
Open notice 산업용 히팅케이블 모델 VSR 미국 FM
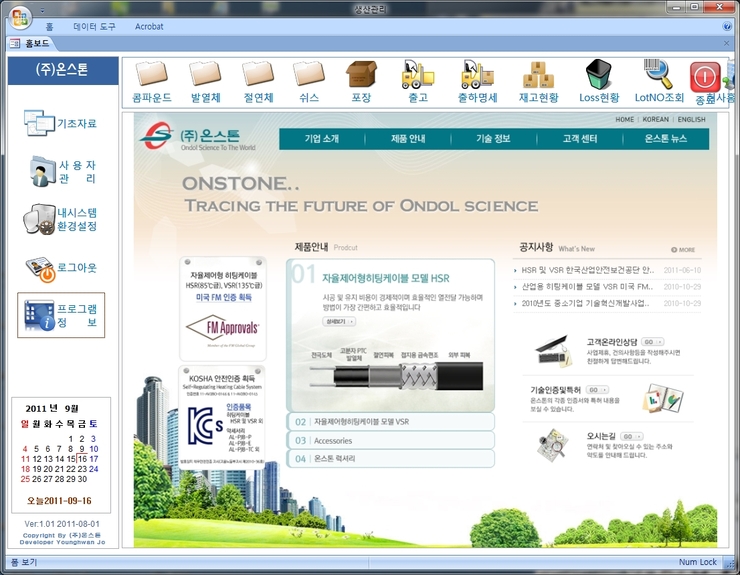[587, 287]
